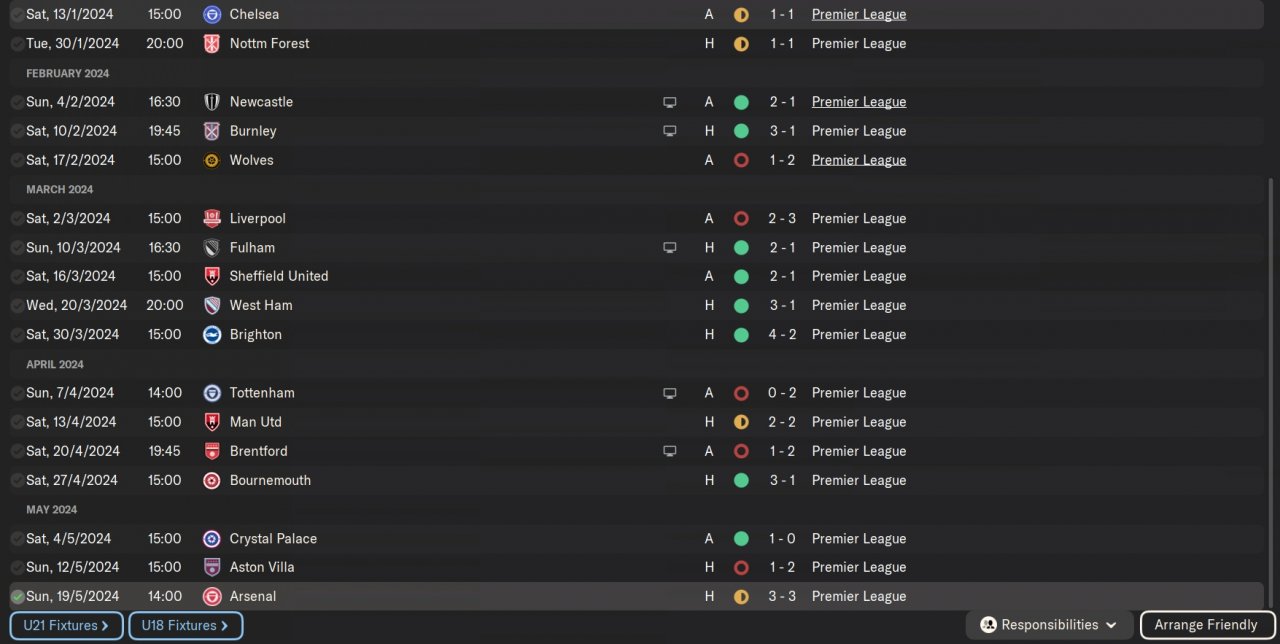The width and height of the screenshot is (1280, 644).
Task: Toggle the checkmark for the Arsenal fixture
Action: pyautogui.click(x=17, y=596)
